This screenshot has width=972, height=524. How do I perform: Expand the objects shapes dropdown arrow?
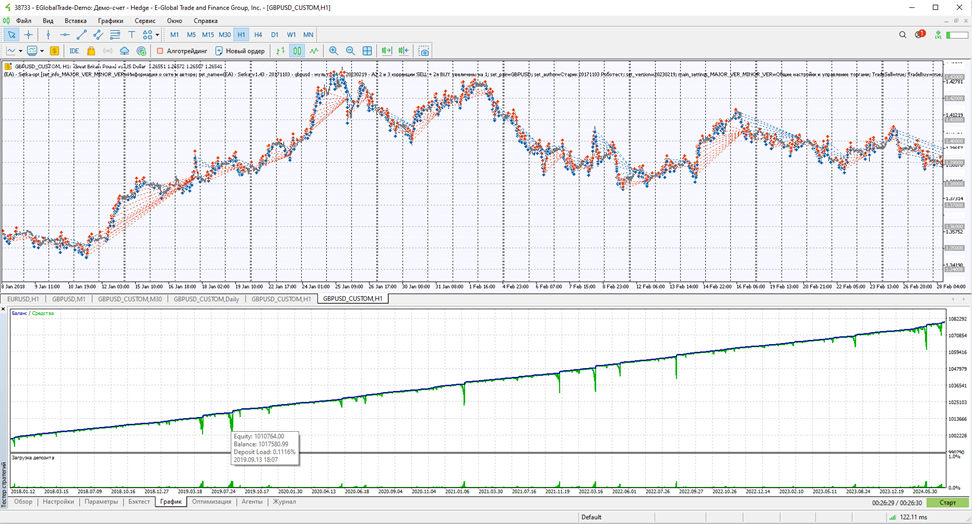click(x=157, y=35)
